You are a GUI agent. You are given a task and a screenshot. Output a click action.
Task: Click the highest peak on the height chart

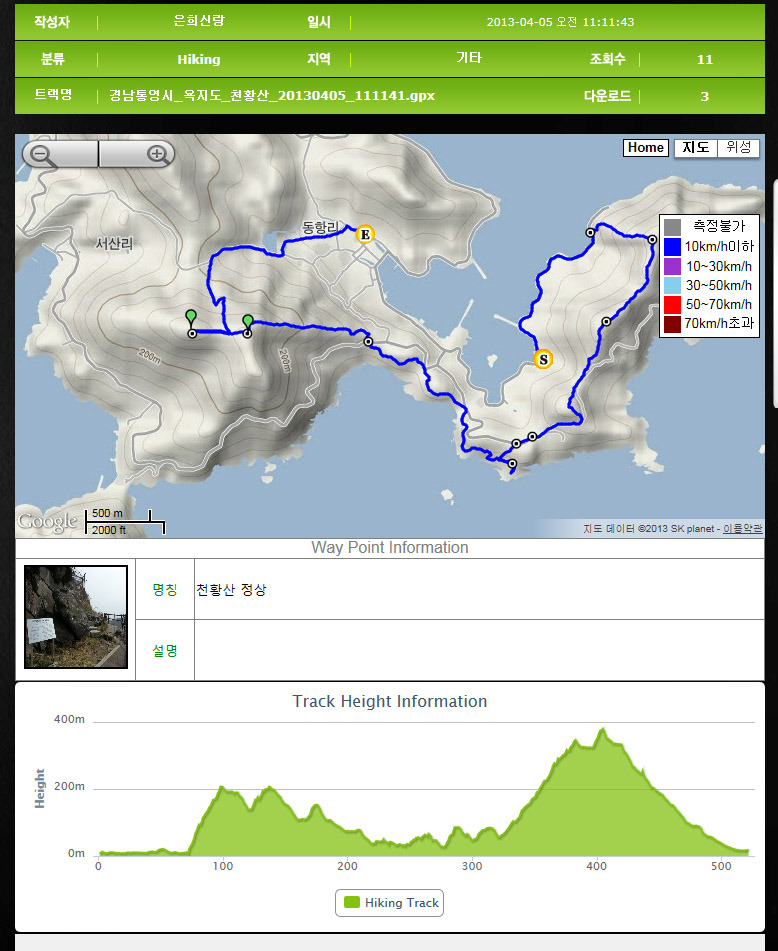tap(602, 729)
